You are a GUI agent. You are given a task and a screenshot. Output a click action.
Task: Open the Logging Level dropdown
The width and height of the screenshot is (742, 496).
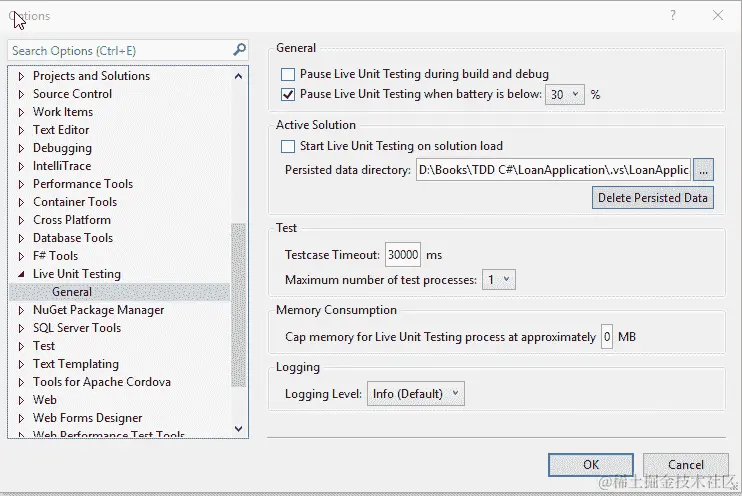416,394
